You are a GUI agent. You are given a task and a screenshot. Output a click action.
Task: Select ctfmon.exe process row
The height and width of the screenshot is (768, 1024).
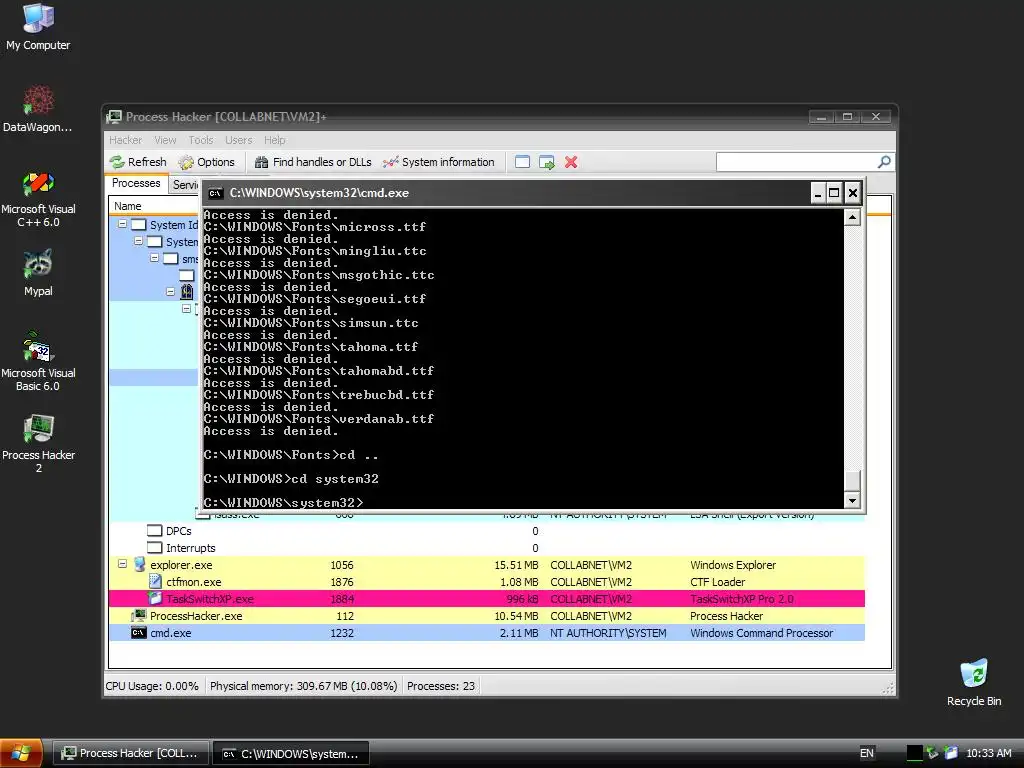[x=487, y=582]
